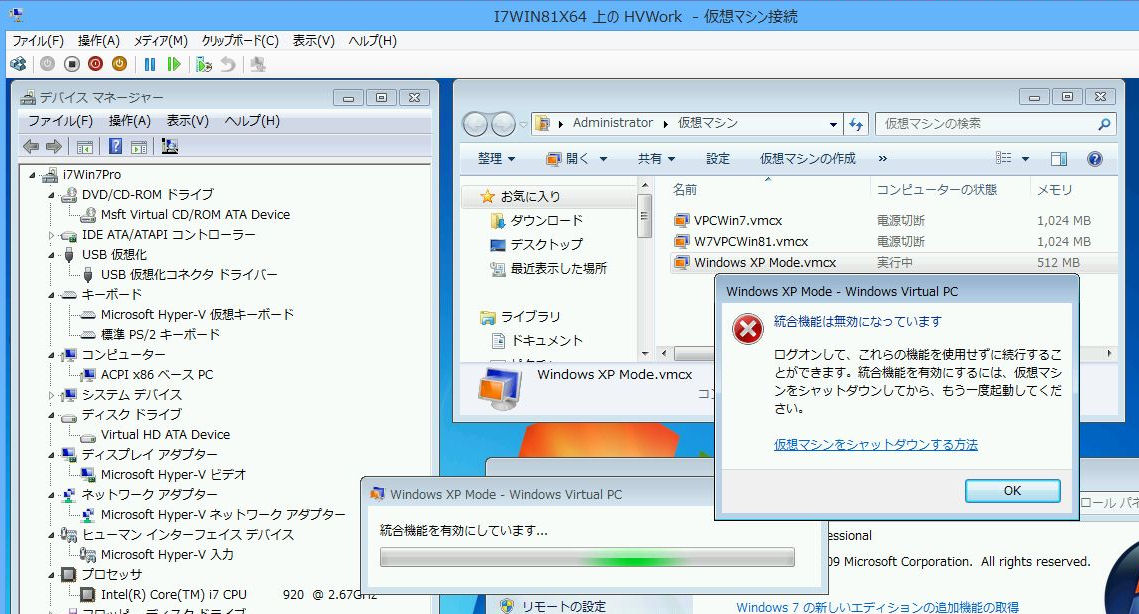Select the VPCWin7.vmcx file icon
1139x614 pixels.
(681, 221)
